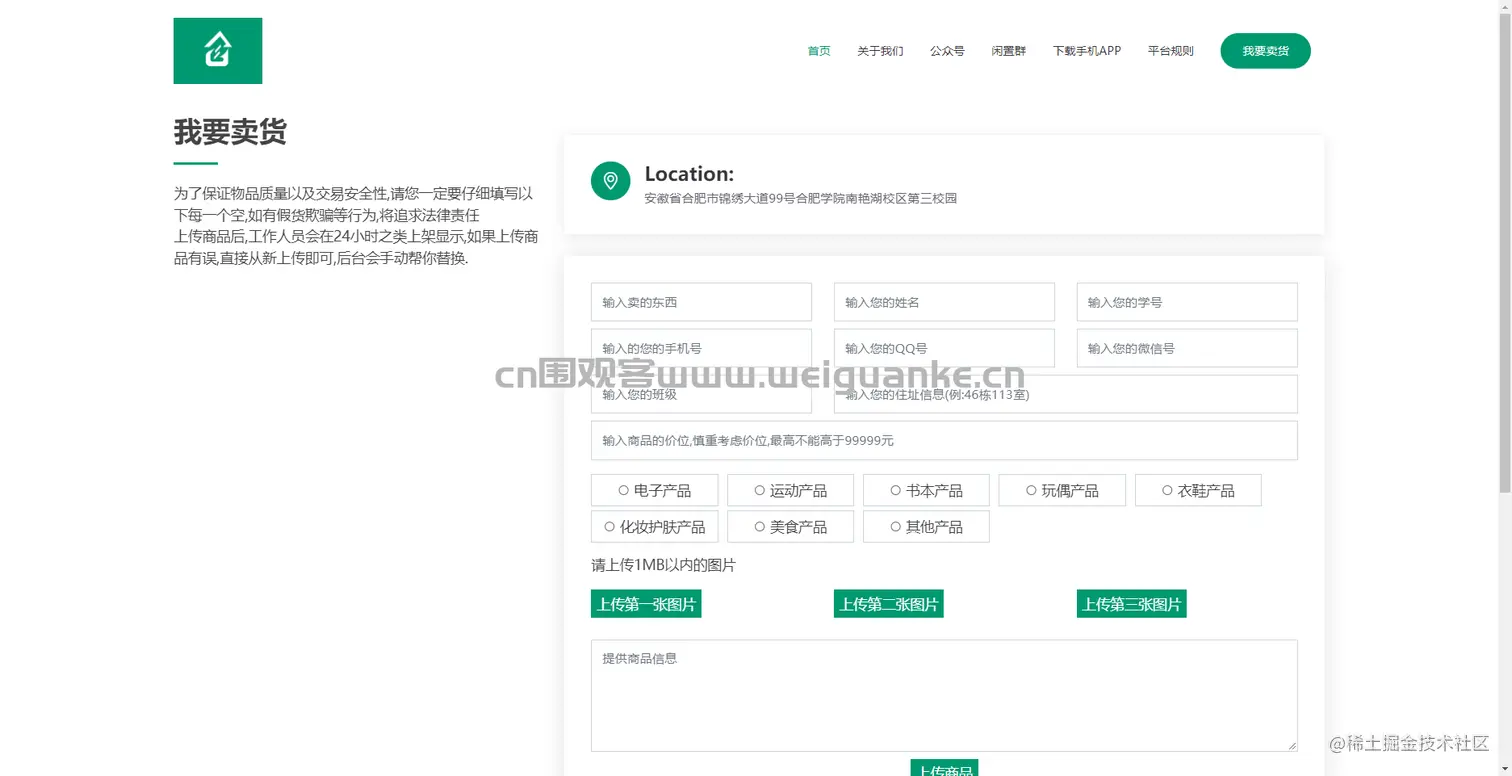
Task: Focus the 输入您的学号 field
Action: [x=1187, y=302]
